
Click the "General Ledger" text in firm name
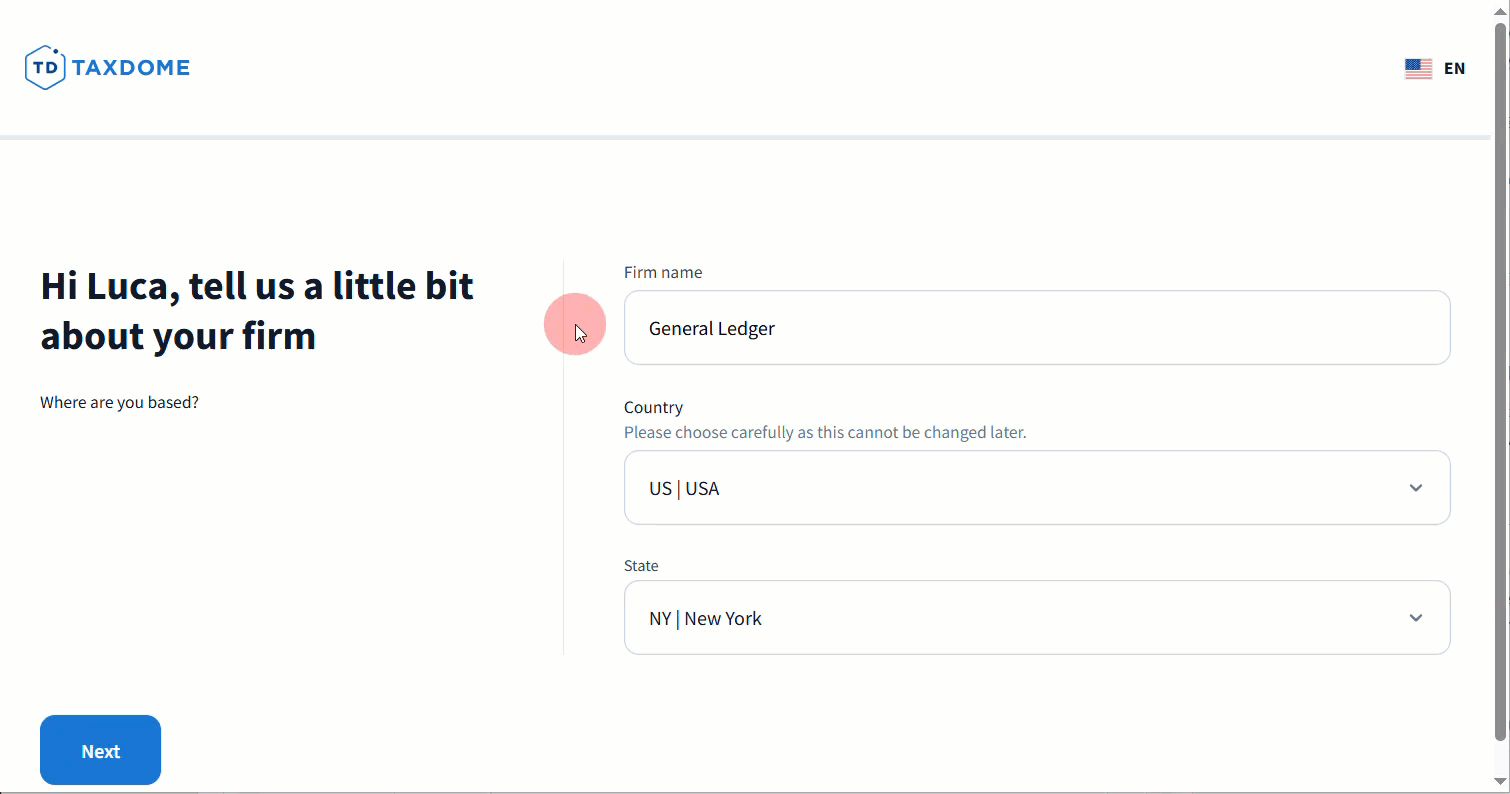pos(712,328)
